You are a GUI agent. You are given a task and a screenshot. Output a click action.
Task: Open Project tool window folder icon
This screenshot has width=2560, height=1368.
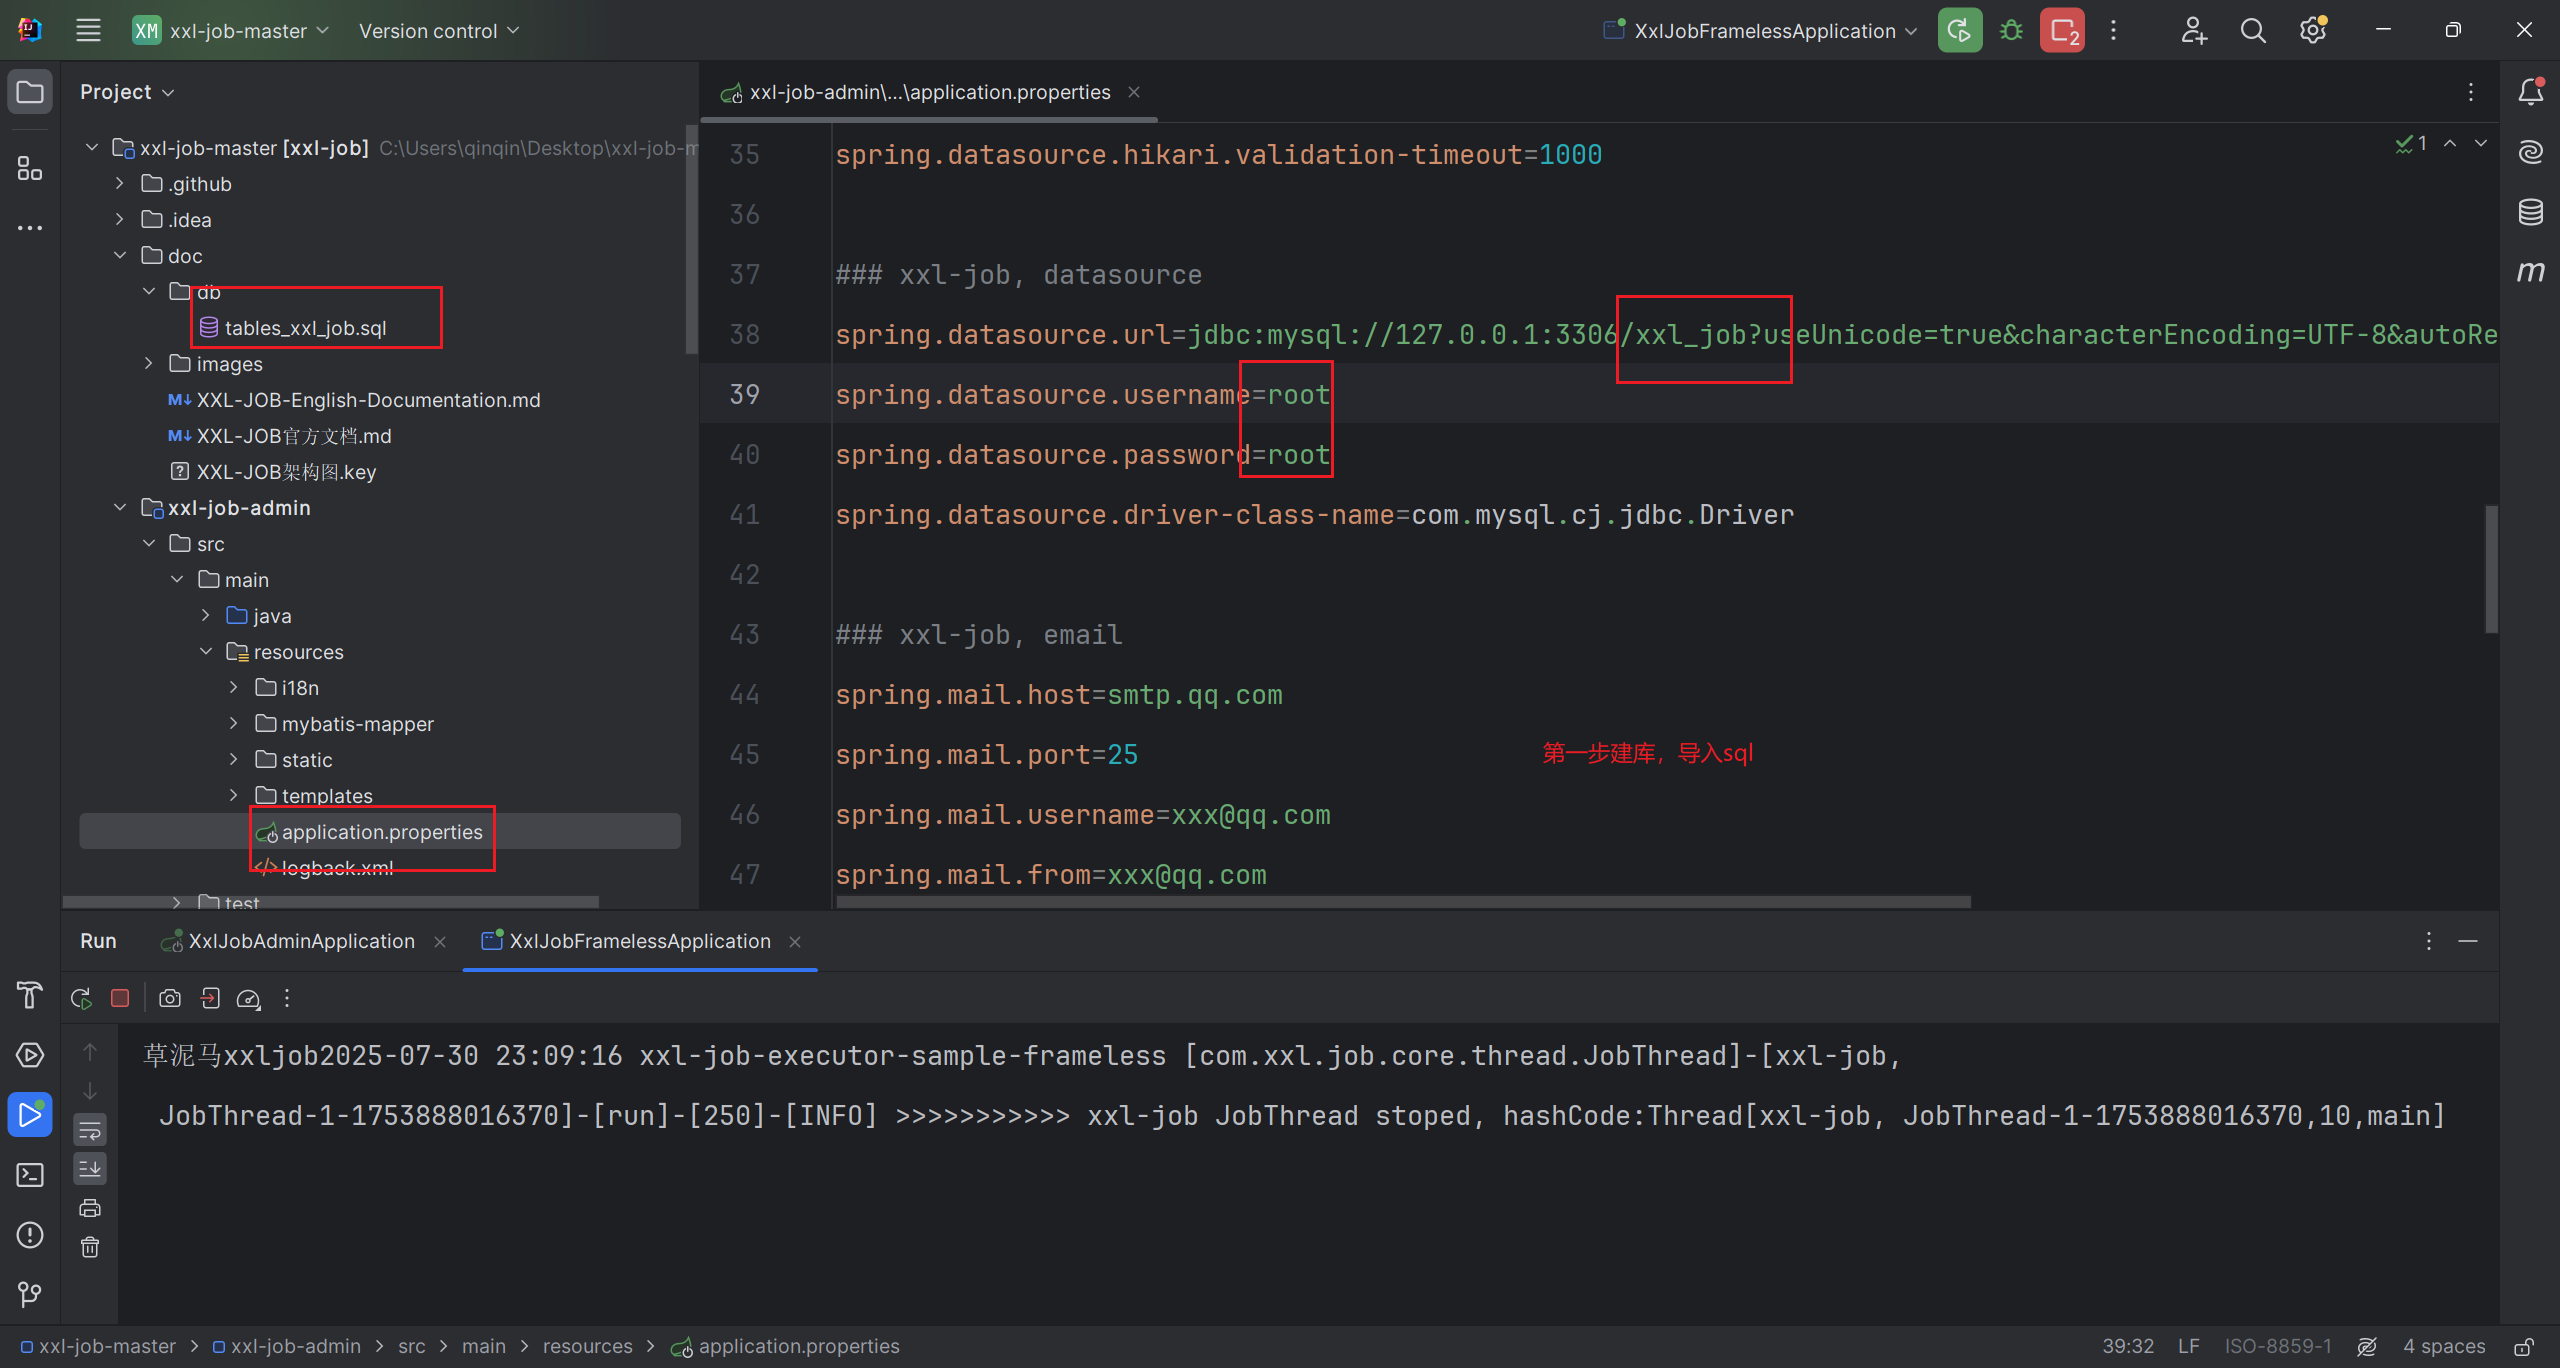coord(30,92)
